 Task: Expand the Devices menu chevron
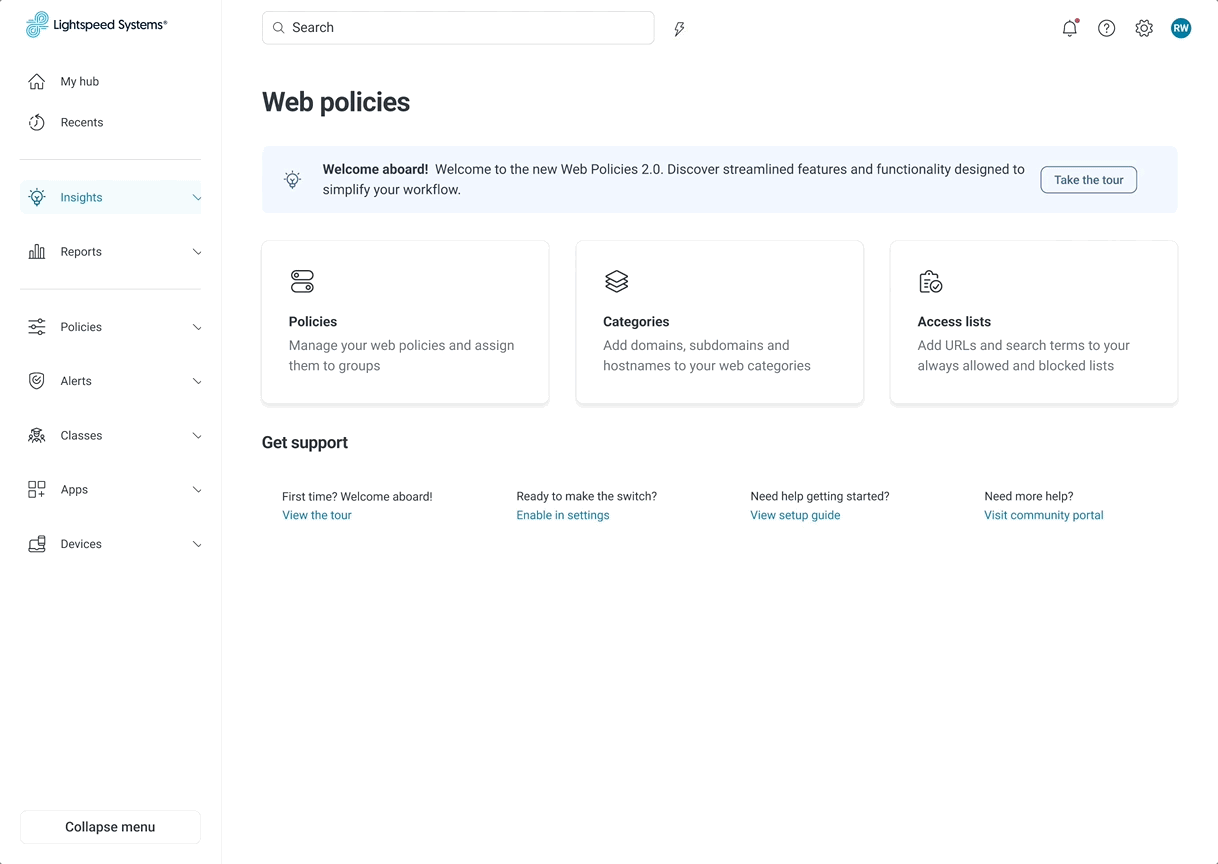coord(197,544)
